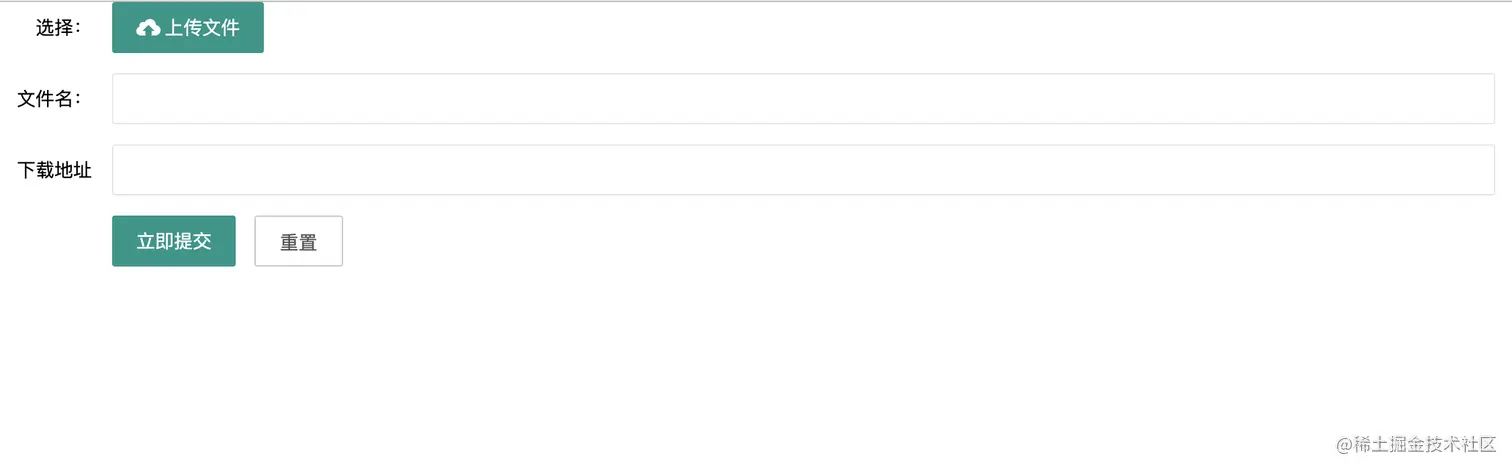Place cursor in the file name box
1512x470 pixels.
tap(803, 99)
